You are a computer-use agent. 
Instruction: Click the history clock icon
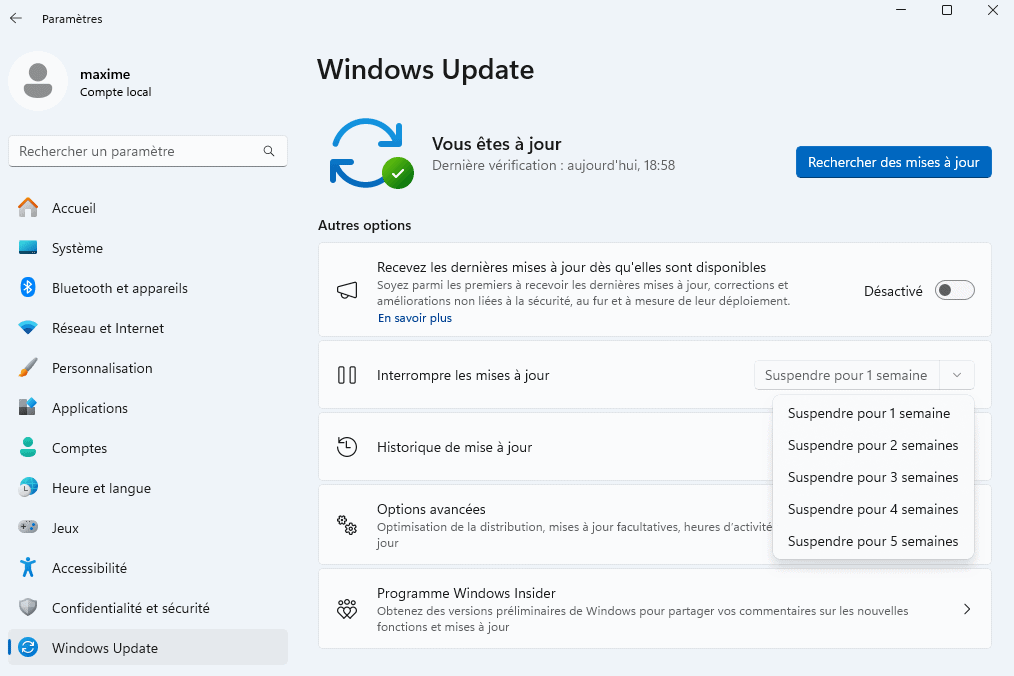[x=347, y=447]
